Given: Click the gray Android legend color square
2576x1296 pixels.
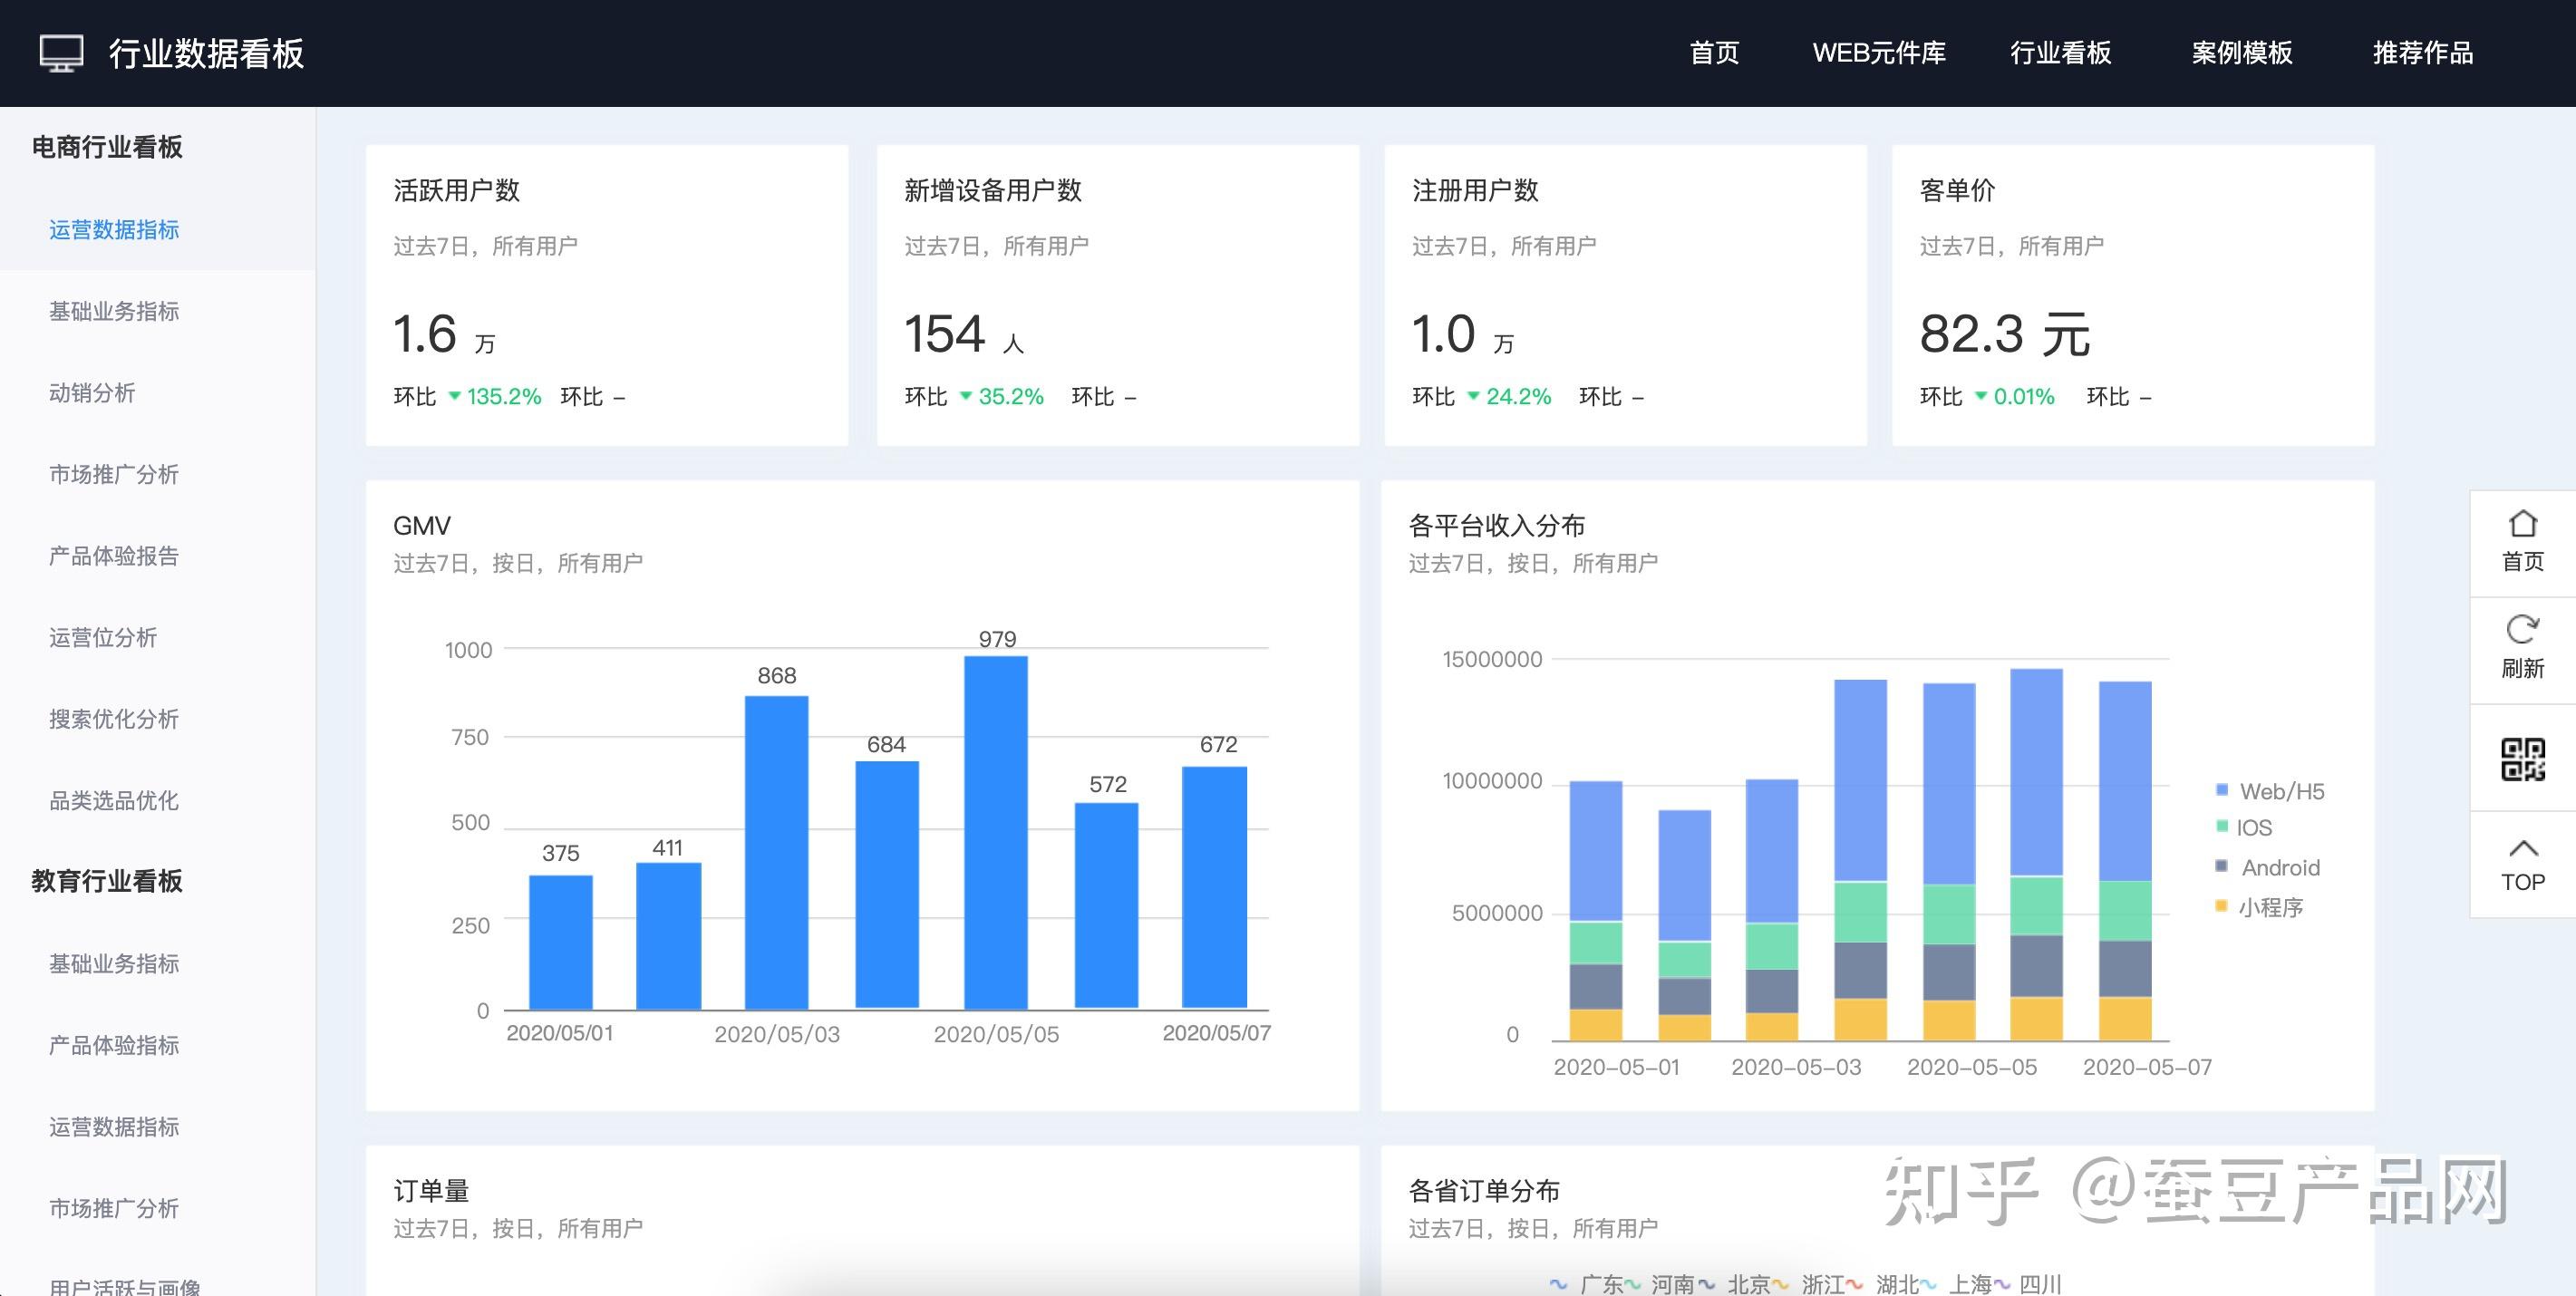Looking at the screenshot, I should [2222, 867].
